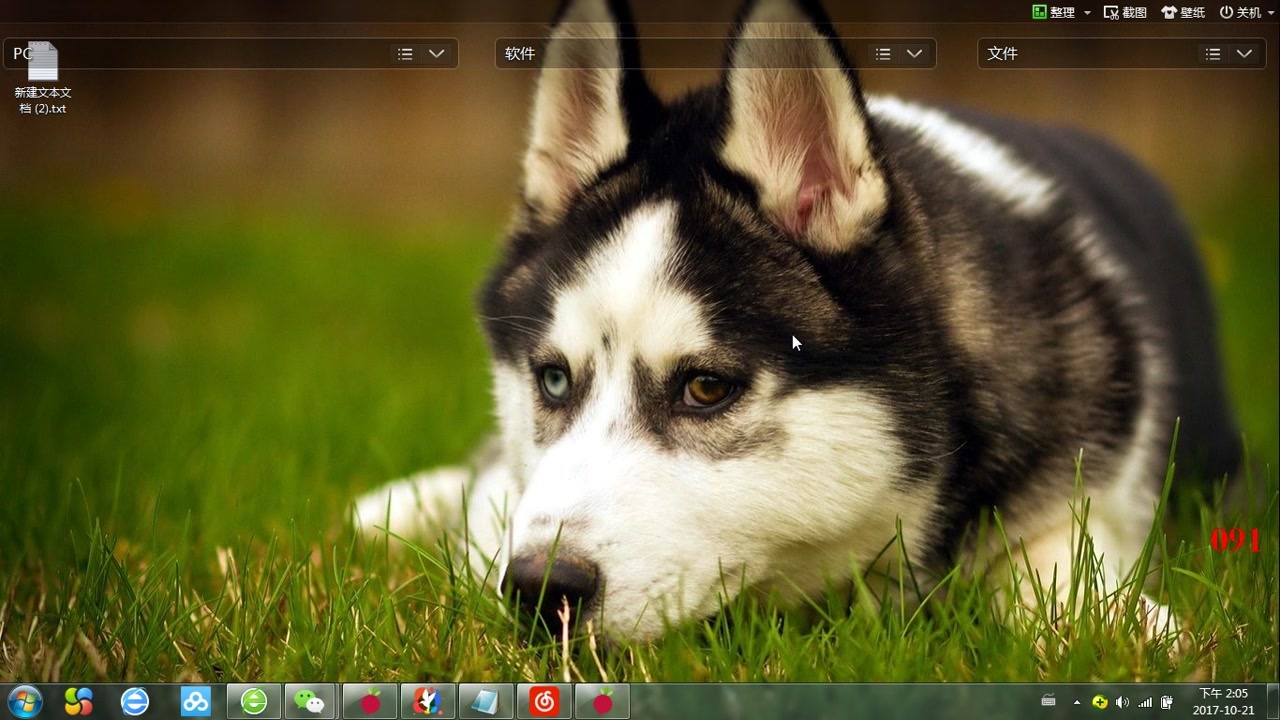
Task: Switch to green 360 browser window
Action: tap(254, 701)
